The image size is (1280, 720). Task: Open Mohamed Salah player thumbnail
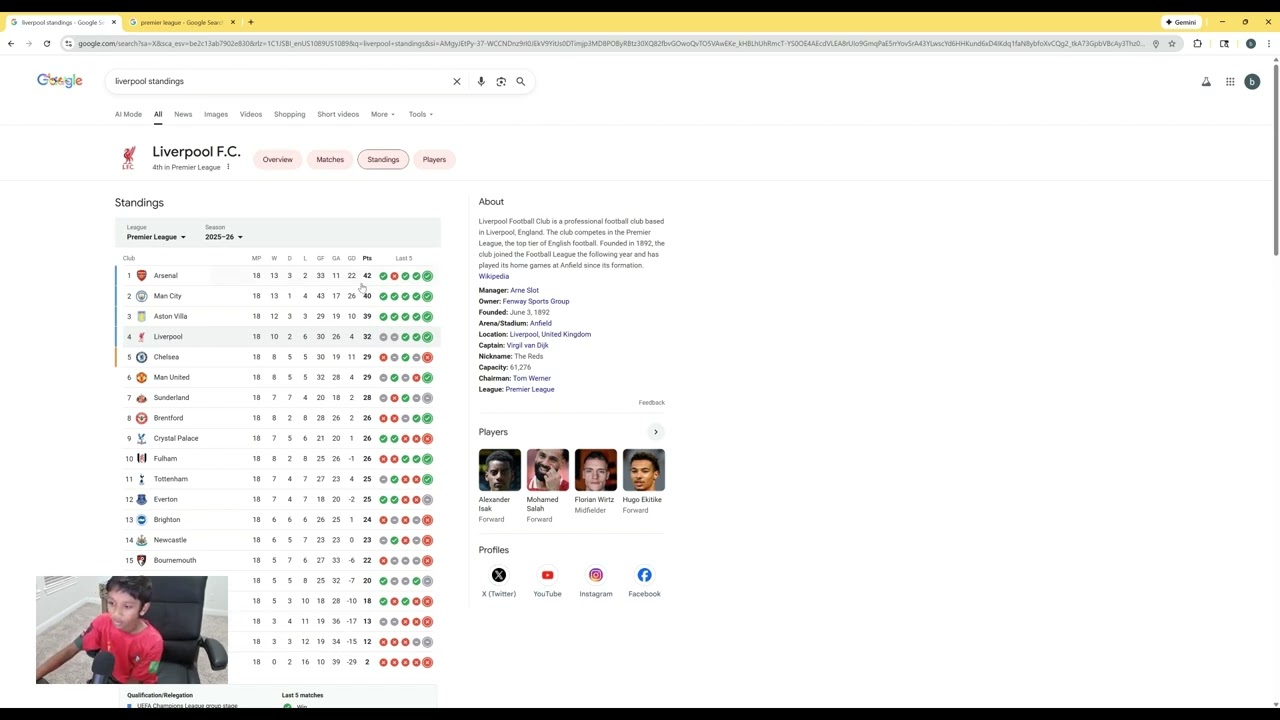point(548,470)
